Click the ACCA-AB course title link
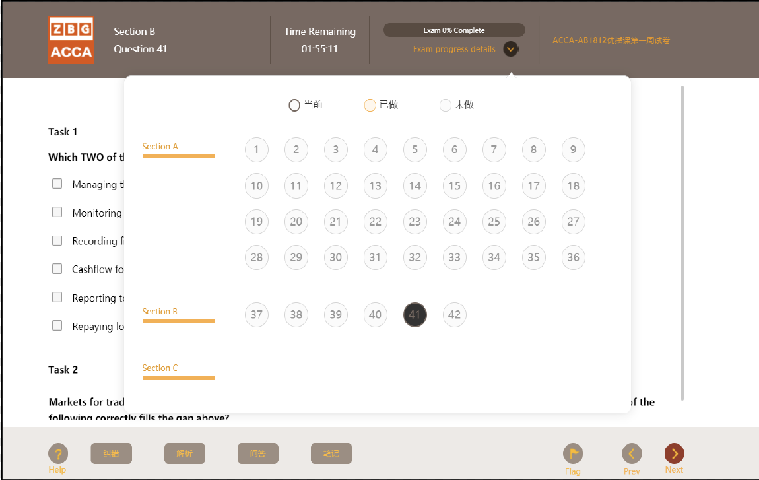Viewport: 759px width, 480px height. pyautogui.click(x=611, y=41)
